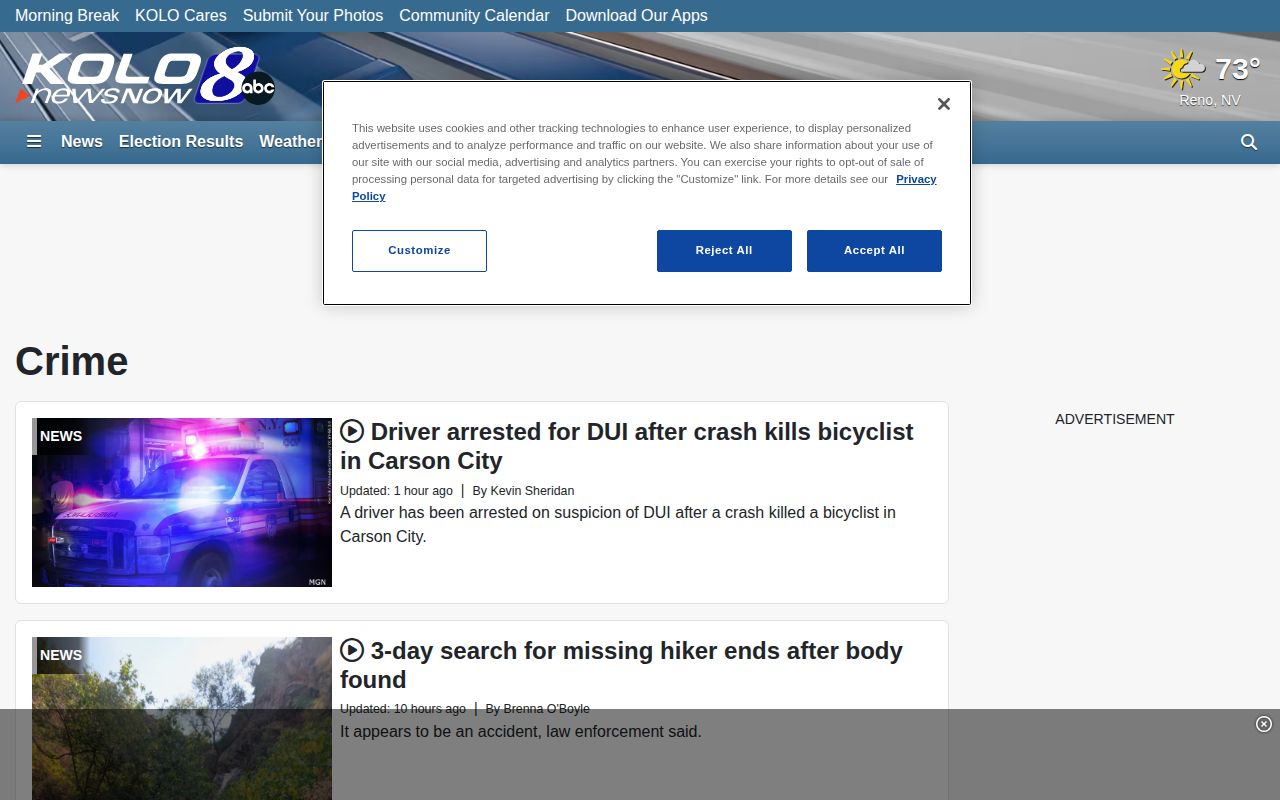Go to KOLO 8 News Now homepage logo
This screenshot has width=1280, height=800.
click(x=145, y=77)
